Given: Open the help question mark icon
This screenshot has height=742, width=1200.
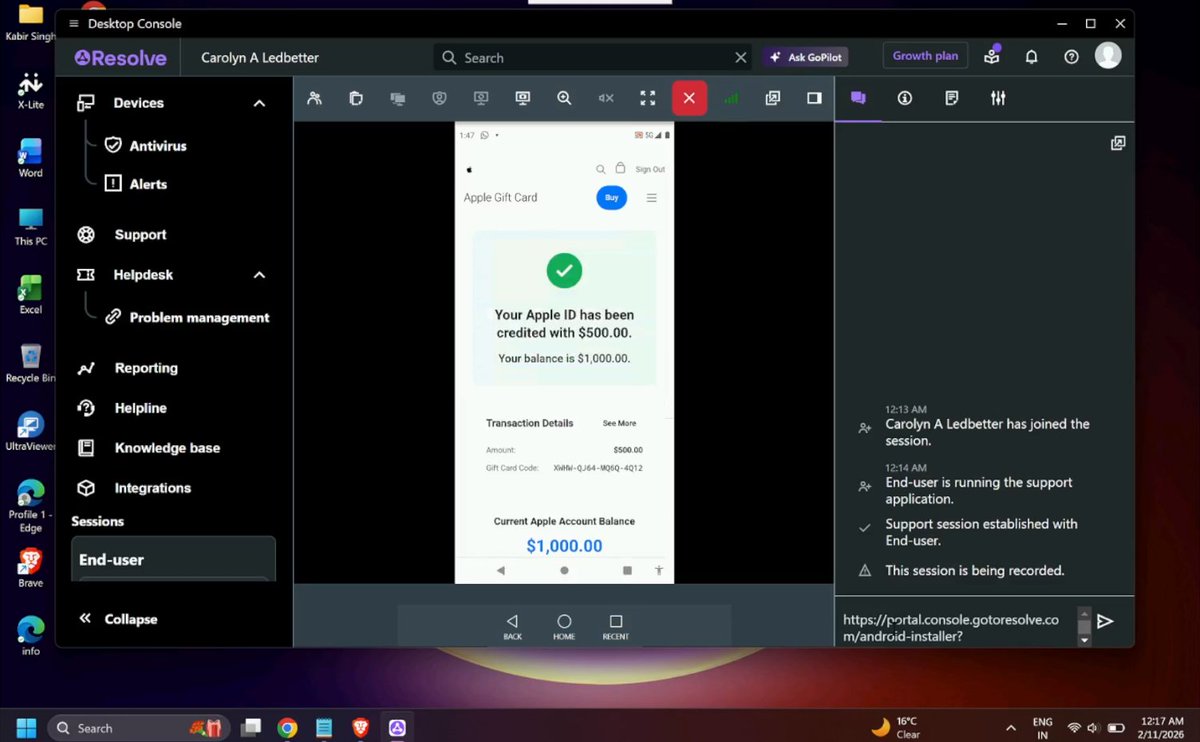Looking at the screenshot, I should pos(1071,57).
